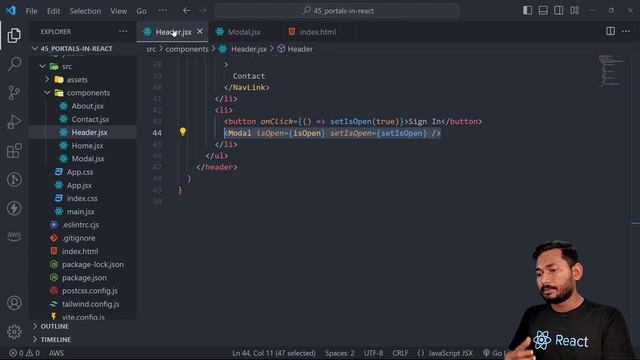Open App.css file

pos(80,172)
